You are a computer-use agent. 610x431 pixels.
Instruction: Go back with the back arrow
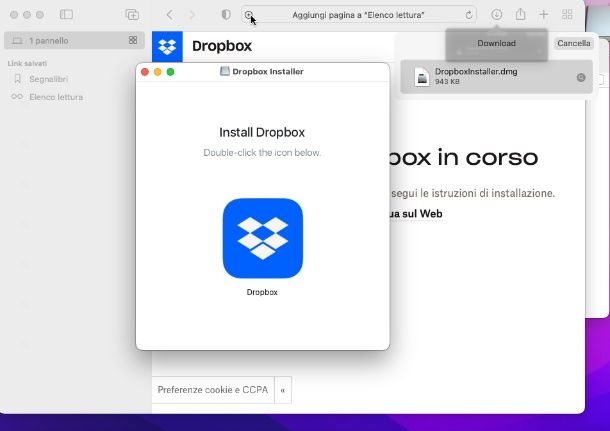pos(169,15)
